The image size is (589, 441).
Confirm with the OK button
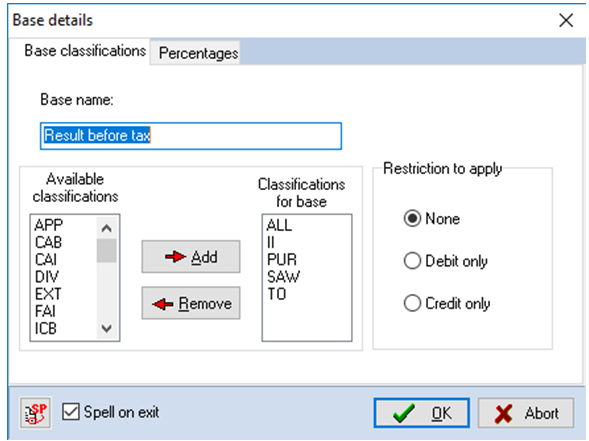coord(421,413)
